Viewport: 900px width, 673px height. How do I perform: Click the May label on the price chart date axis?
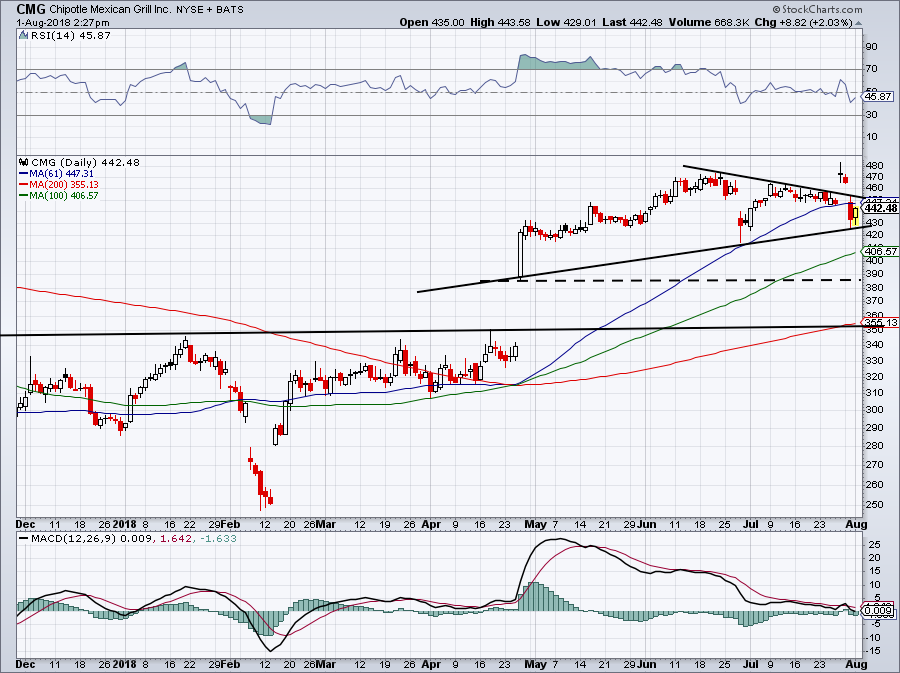point(536,524)
